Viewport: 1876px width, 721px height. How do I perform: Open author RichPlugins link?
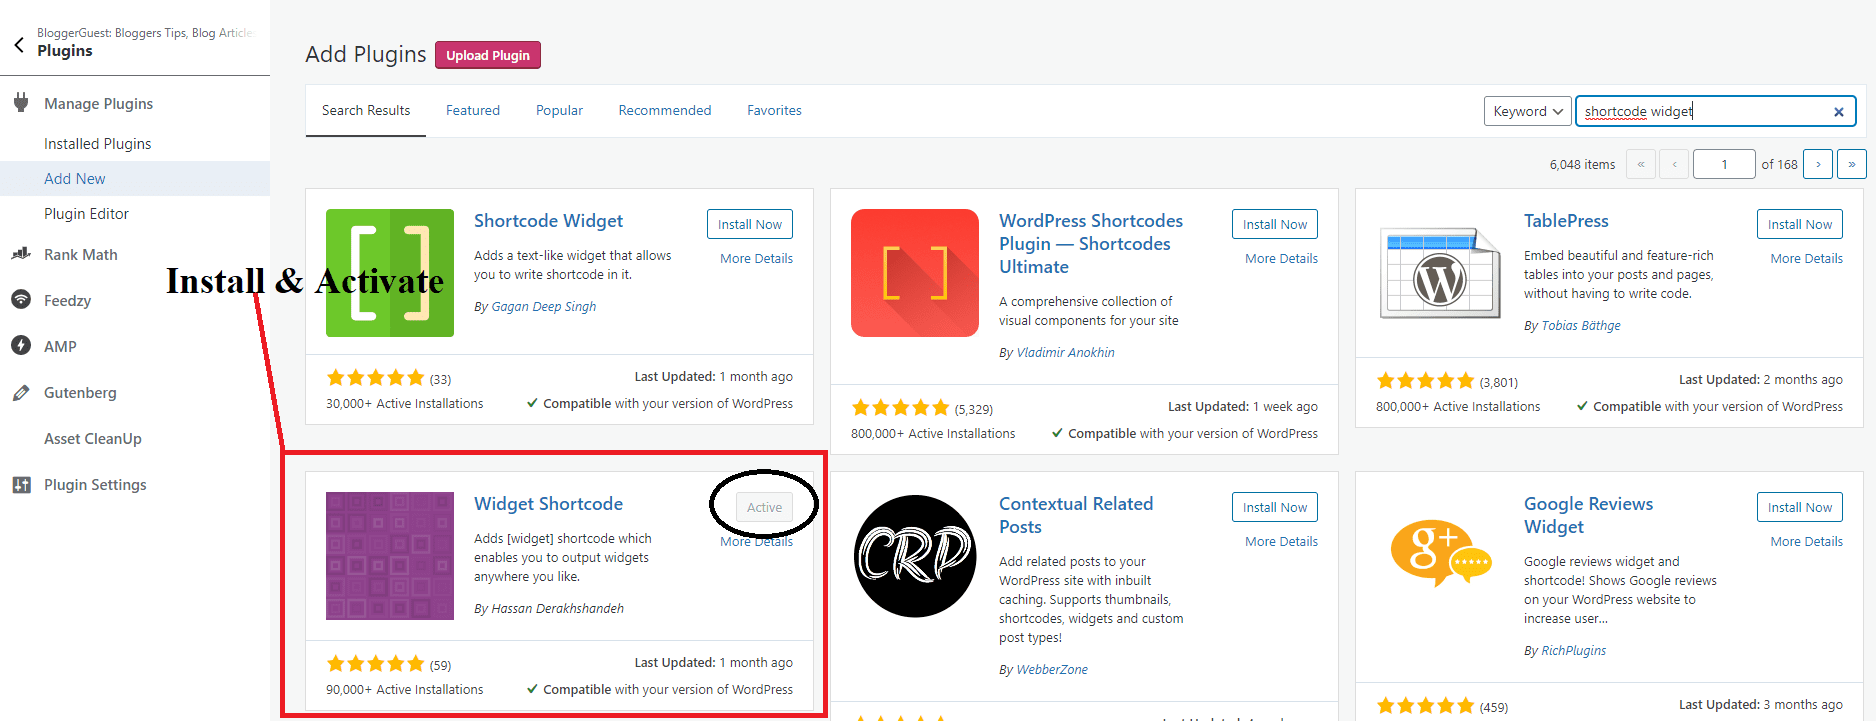[x=1573, y=651]
